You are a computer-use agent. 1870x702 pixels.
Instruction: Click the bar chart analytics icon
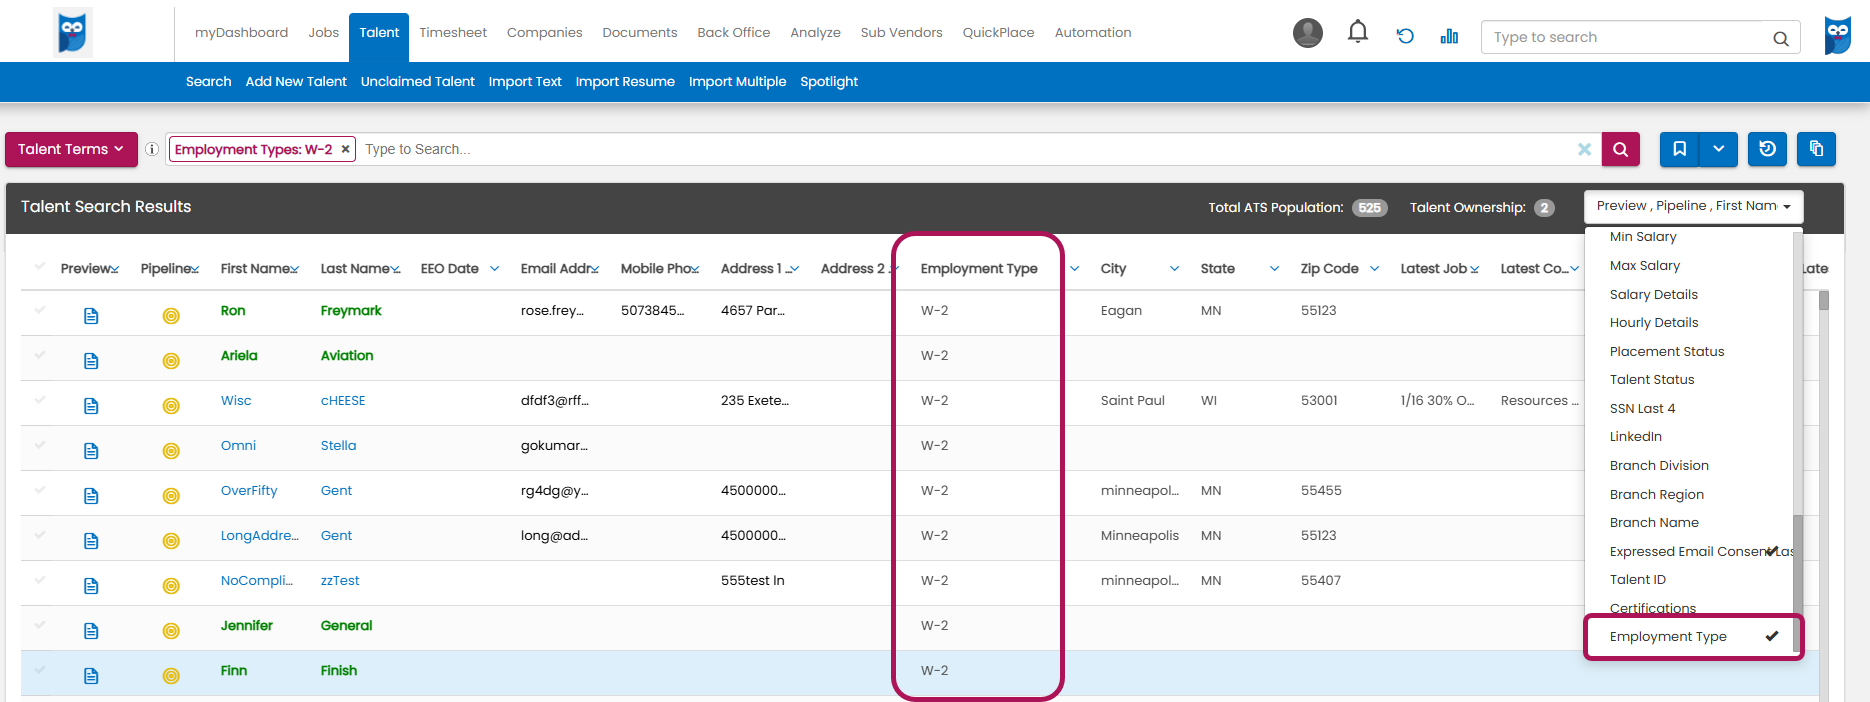pos(1449,36)
